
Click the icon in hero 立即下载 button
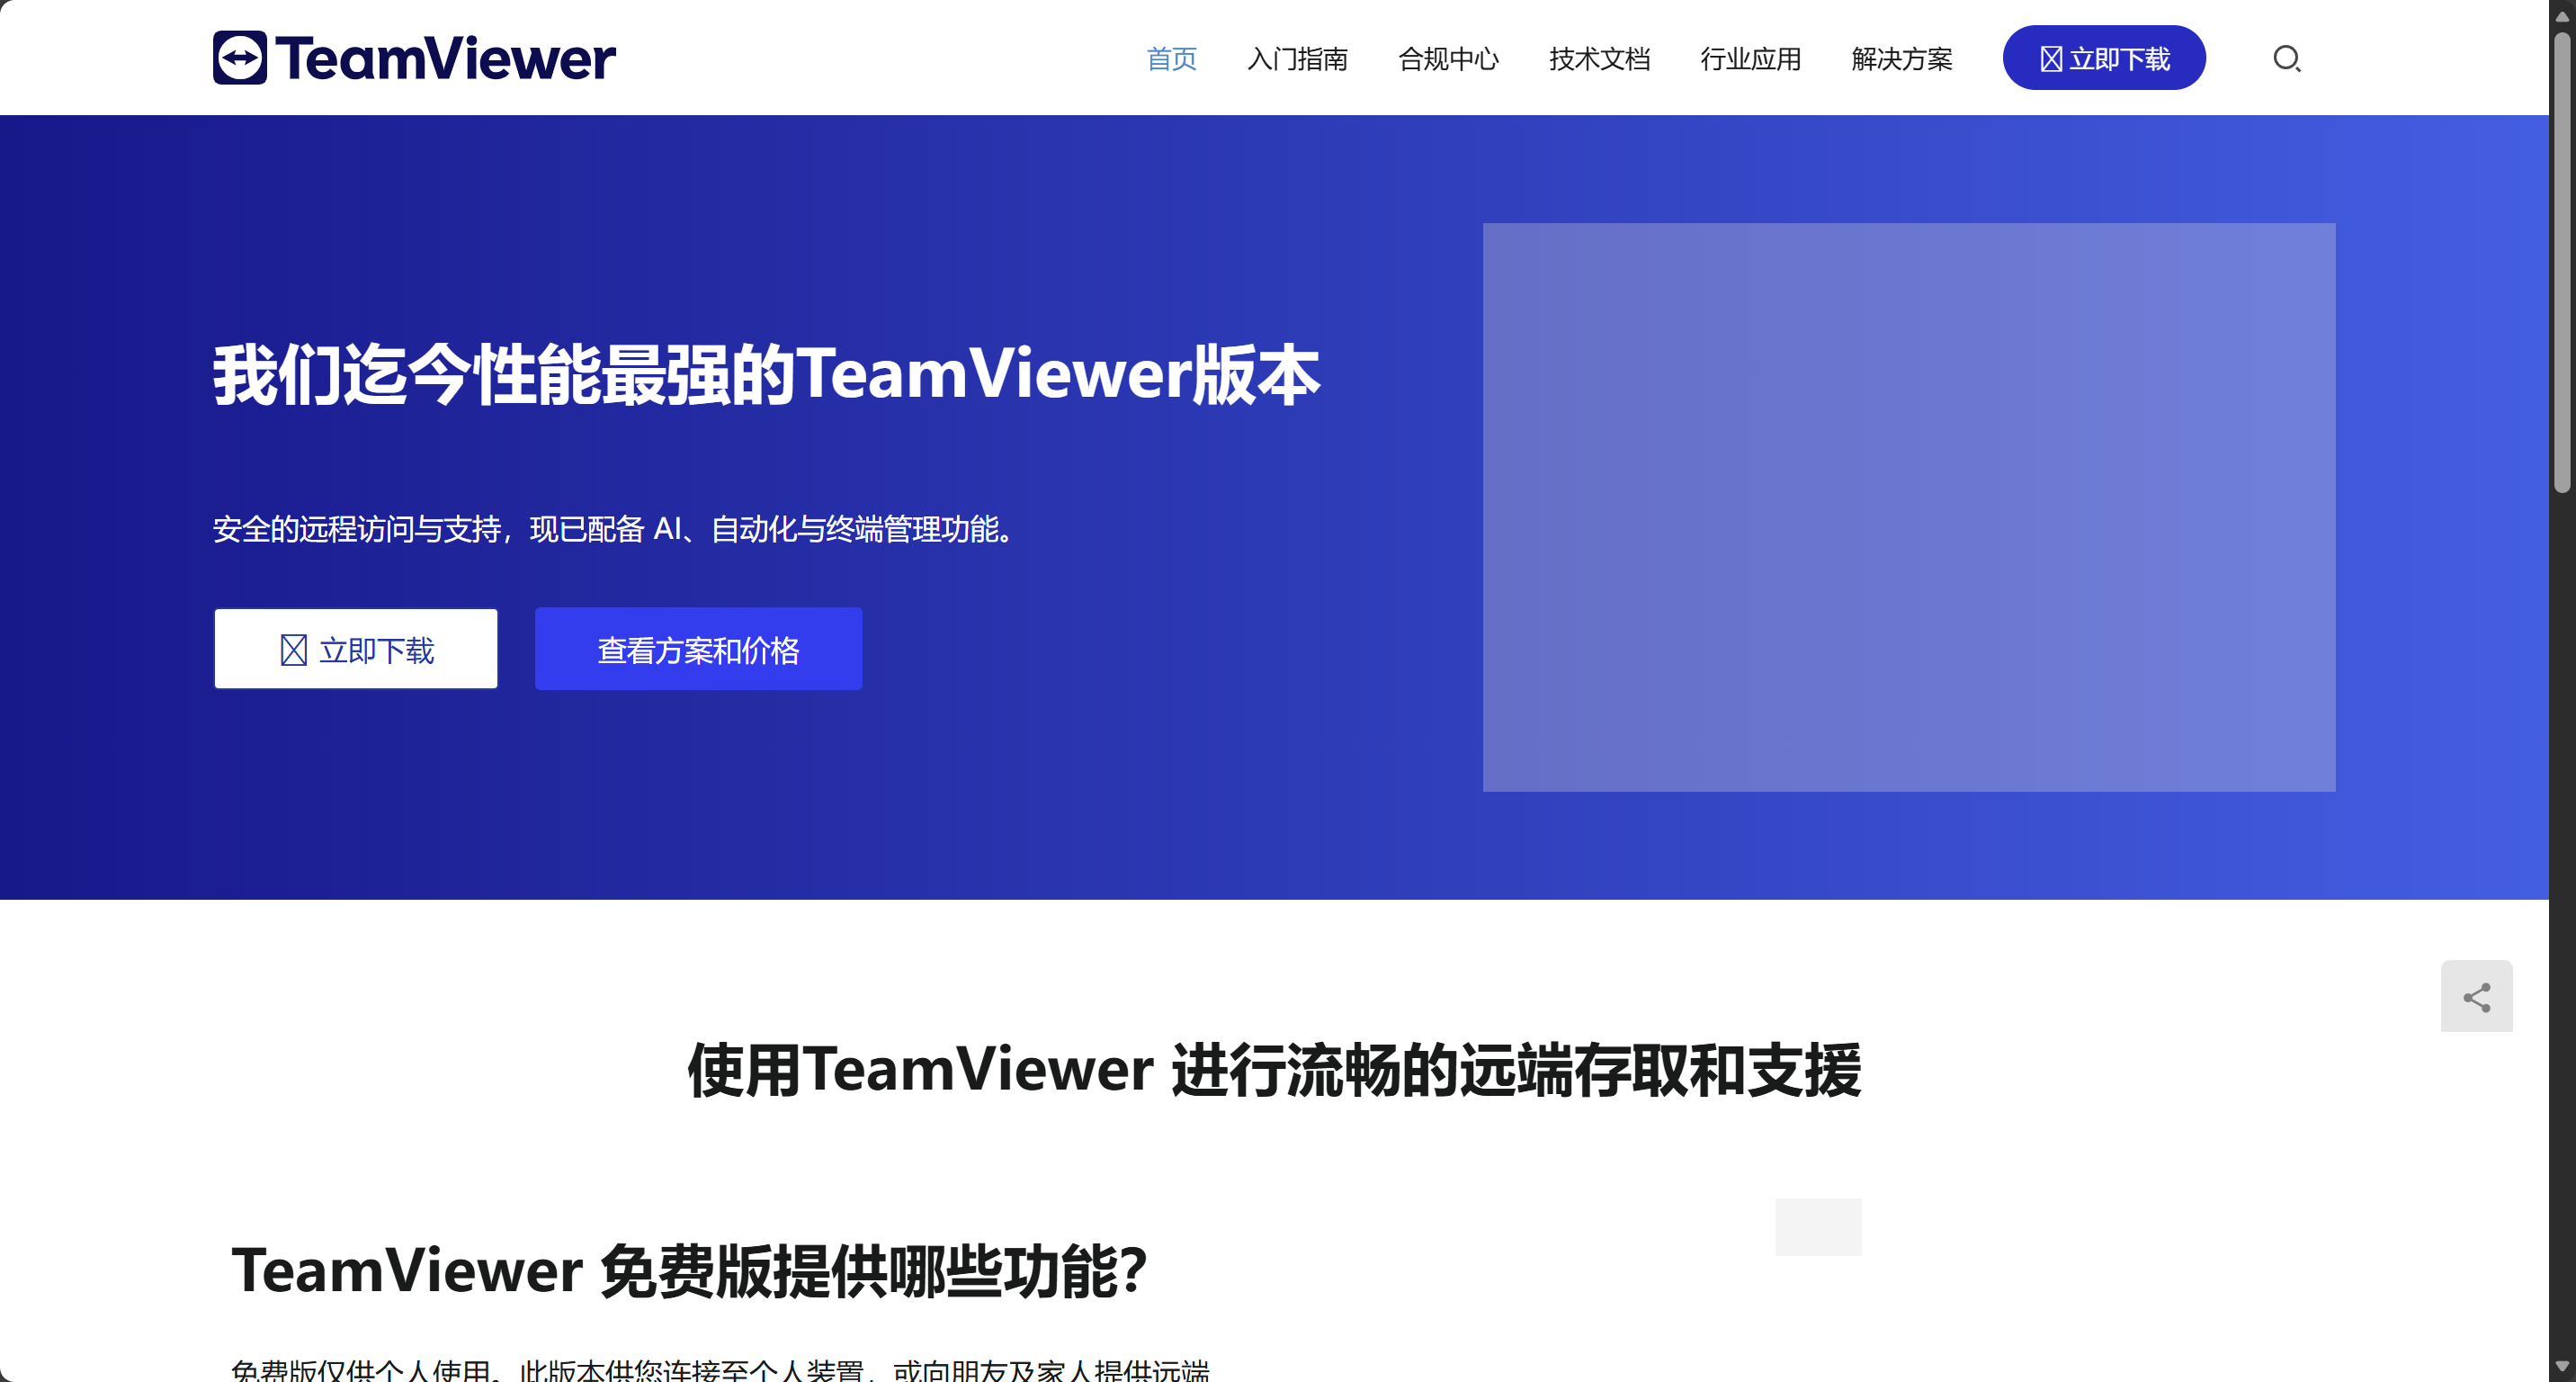(x=293, y=650)
